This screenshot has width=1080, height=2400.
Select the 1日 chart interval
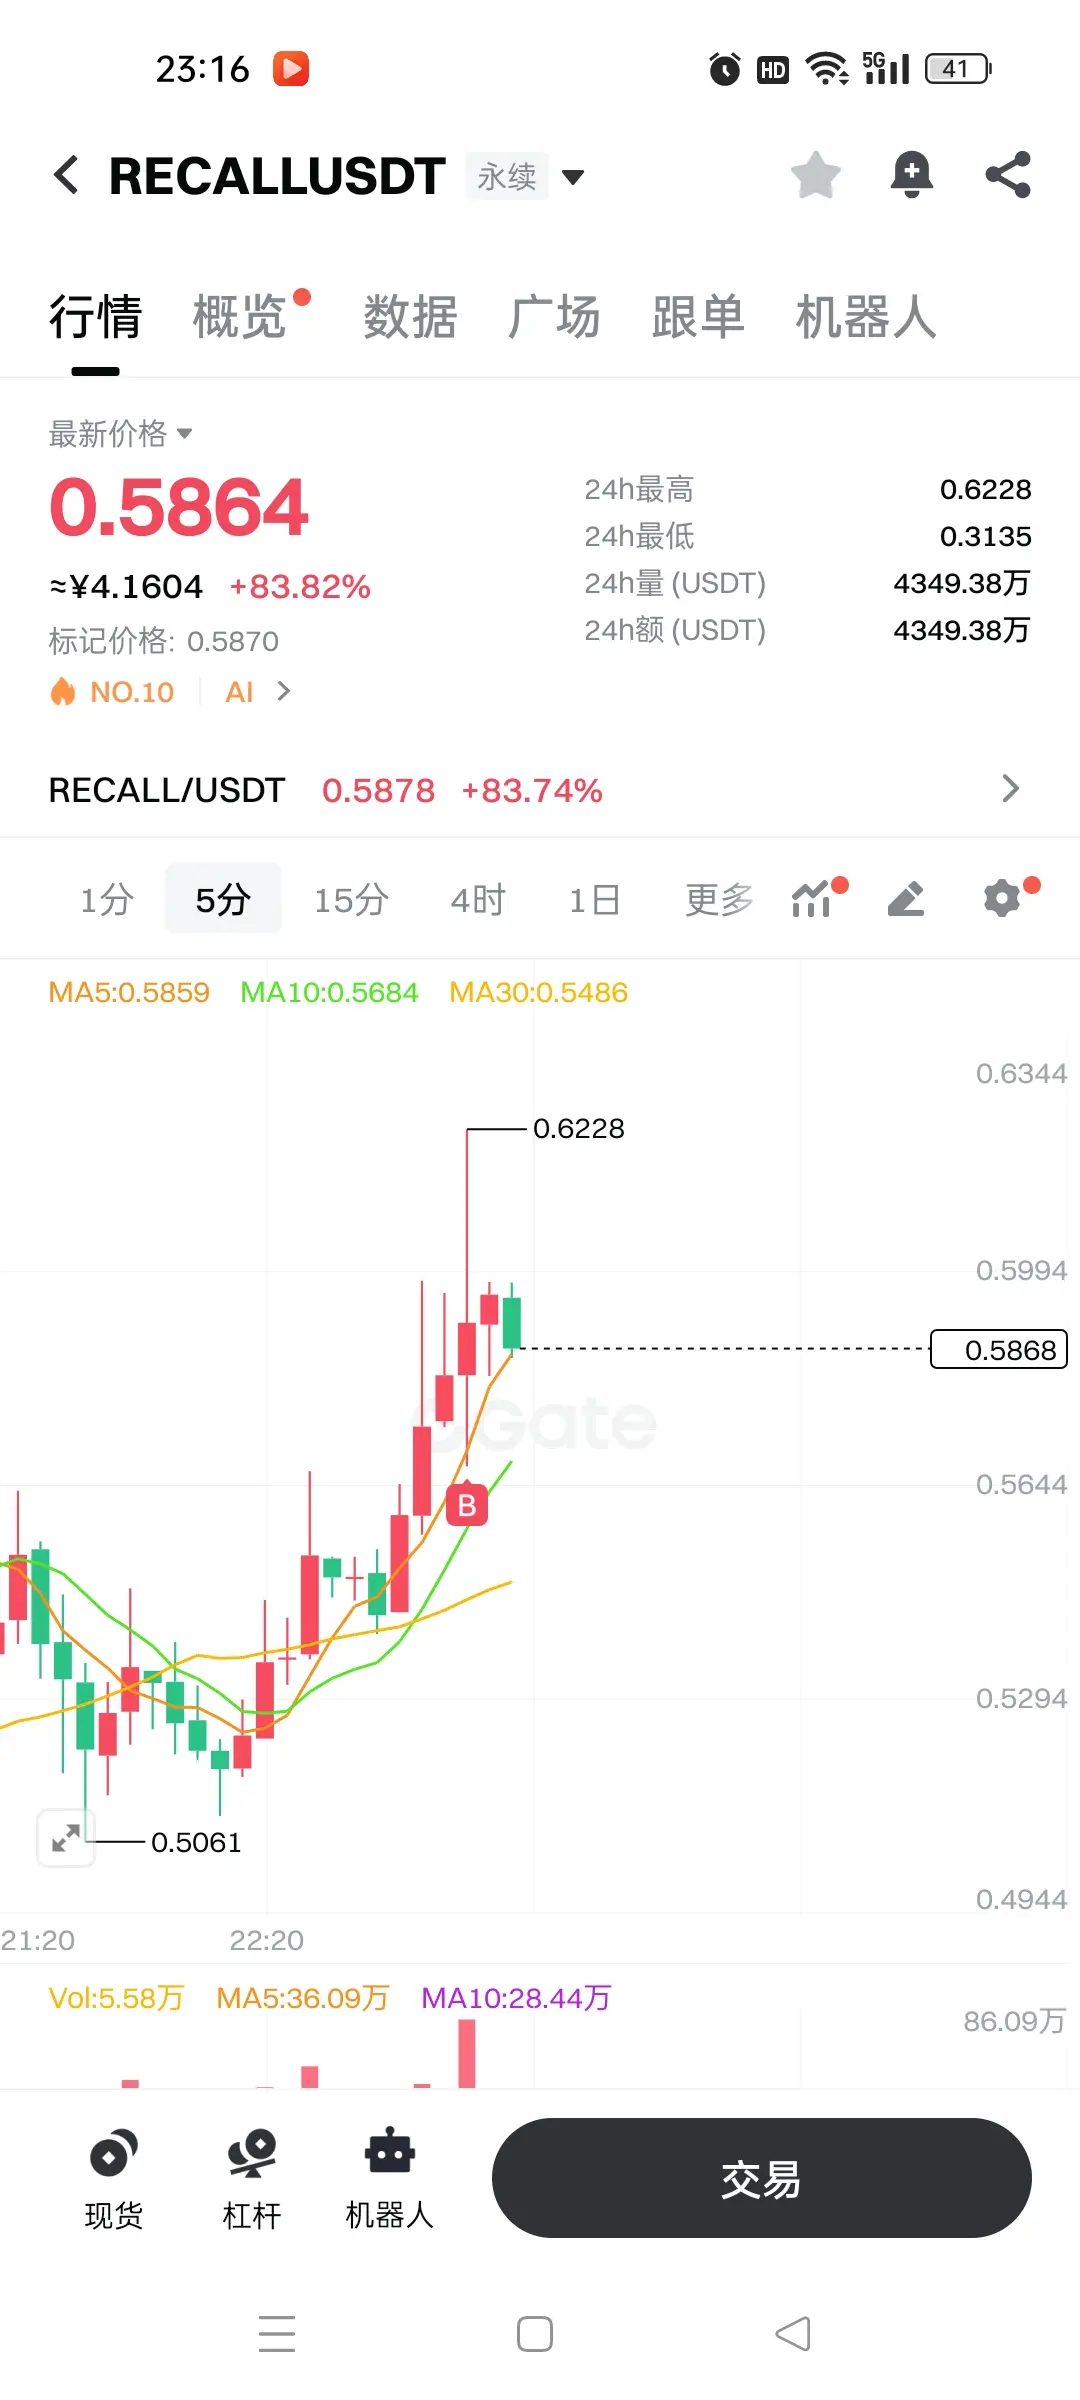(x=596, y=899)
